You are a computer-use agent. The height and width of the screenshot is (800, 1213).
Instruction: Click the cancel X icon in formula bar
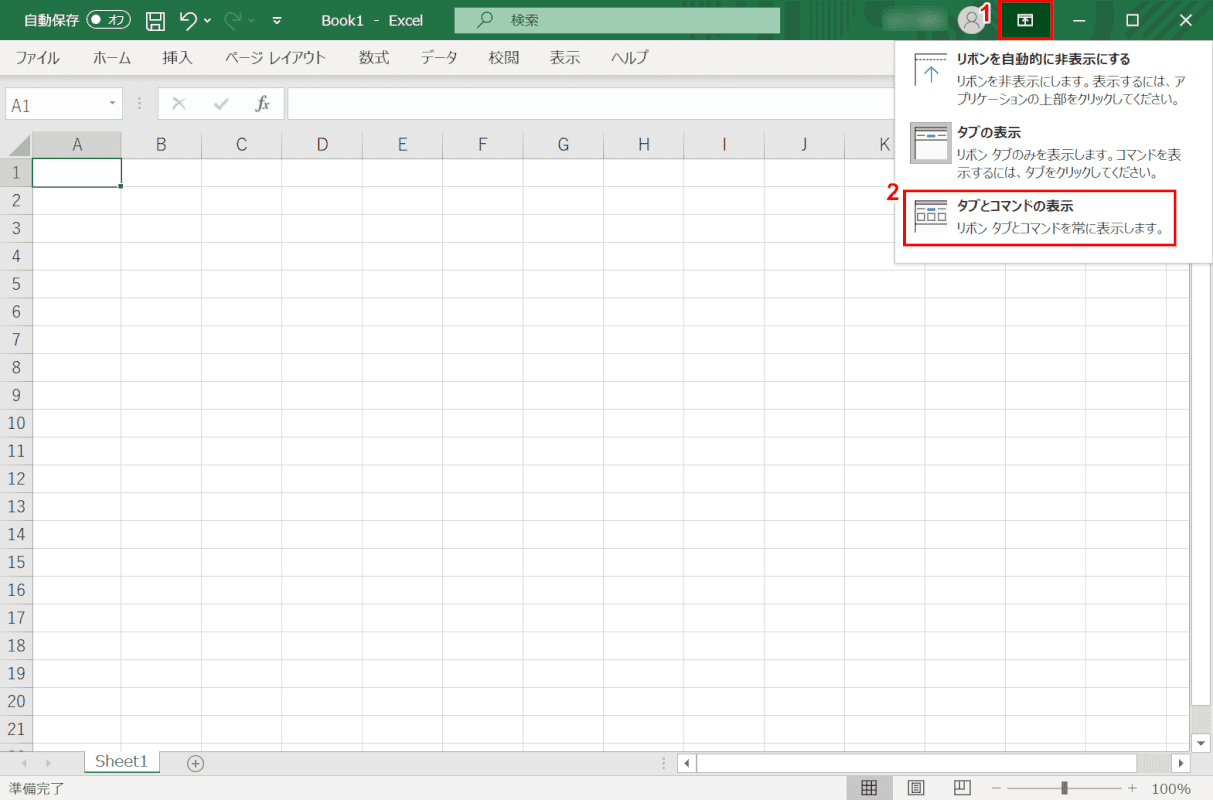pyautogui.click(x=179, y=104)
